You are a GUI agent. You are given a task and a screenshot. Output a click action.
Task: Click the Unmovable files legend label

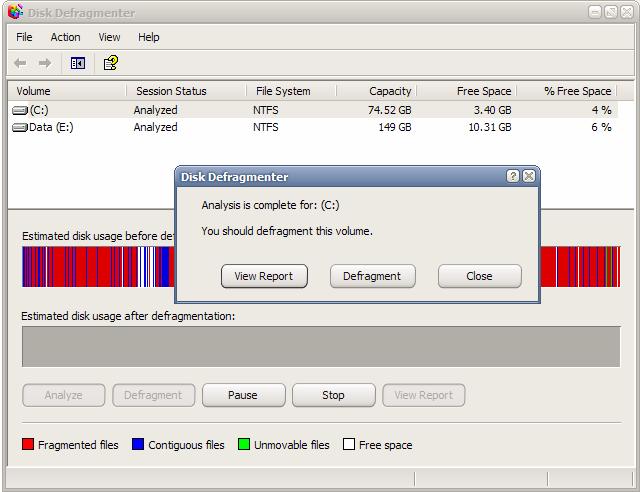click(292, 445)
